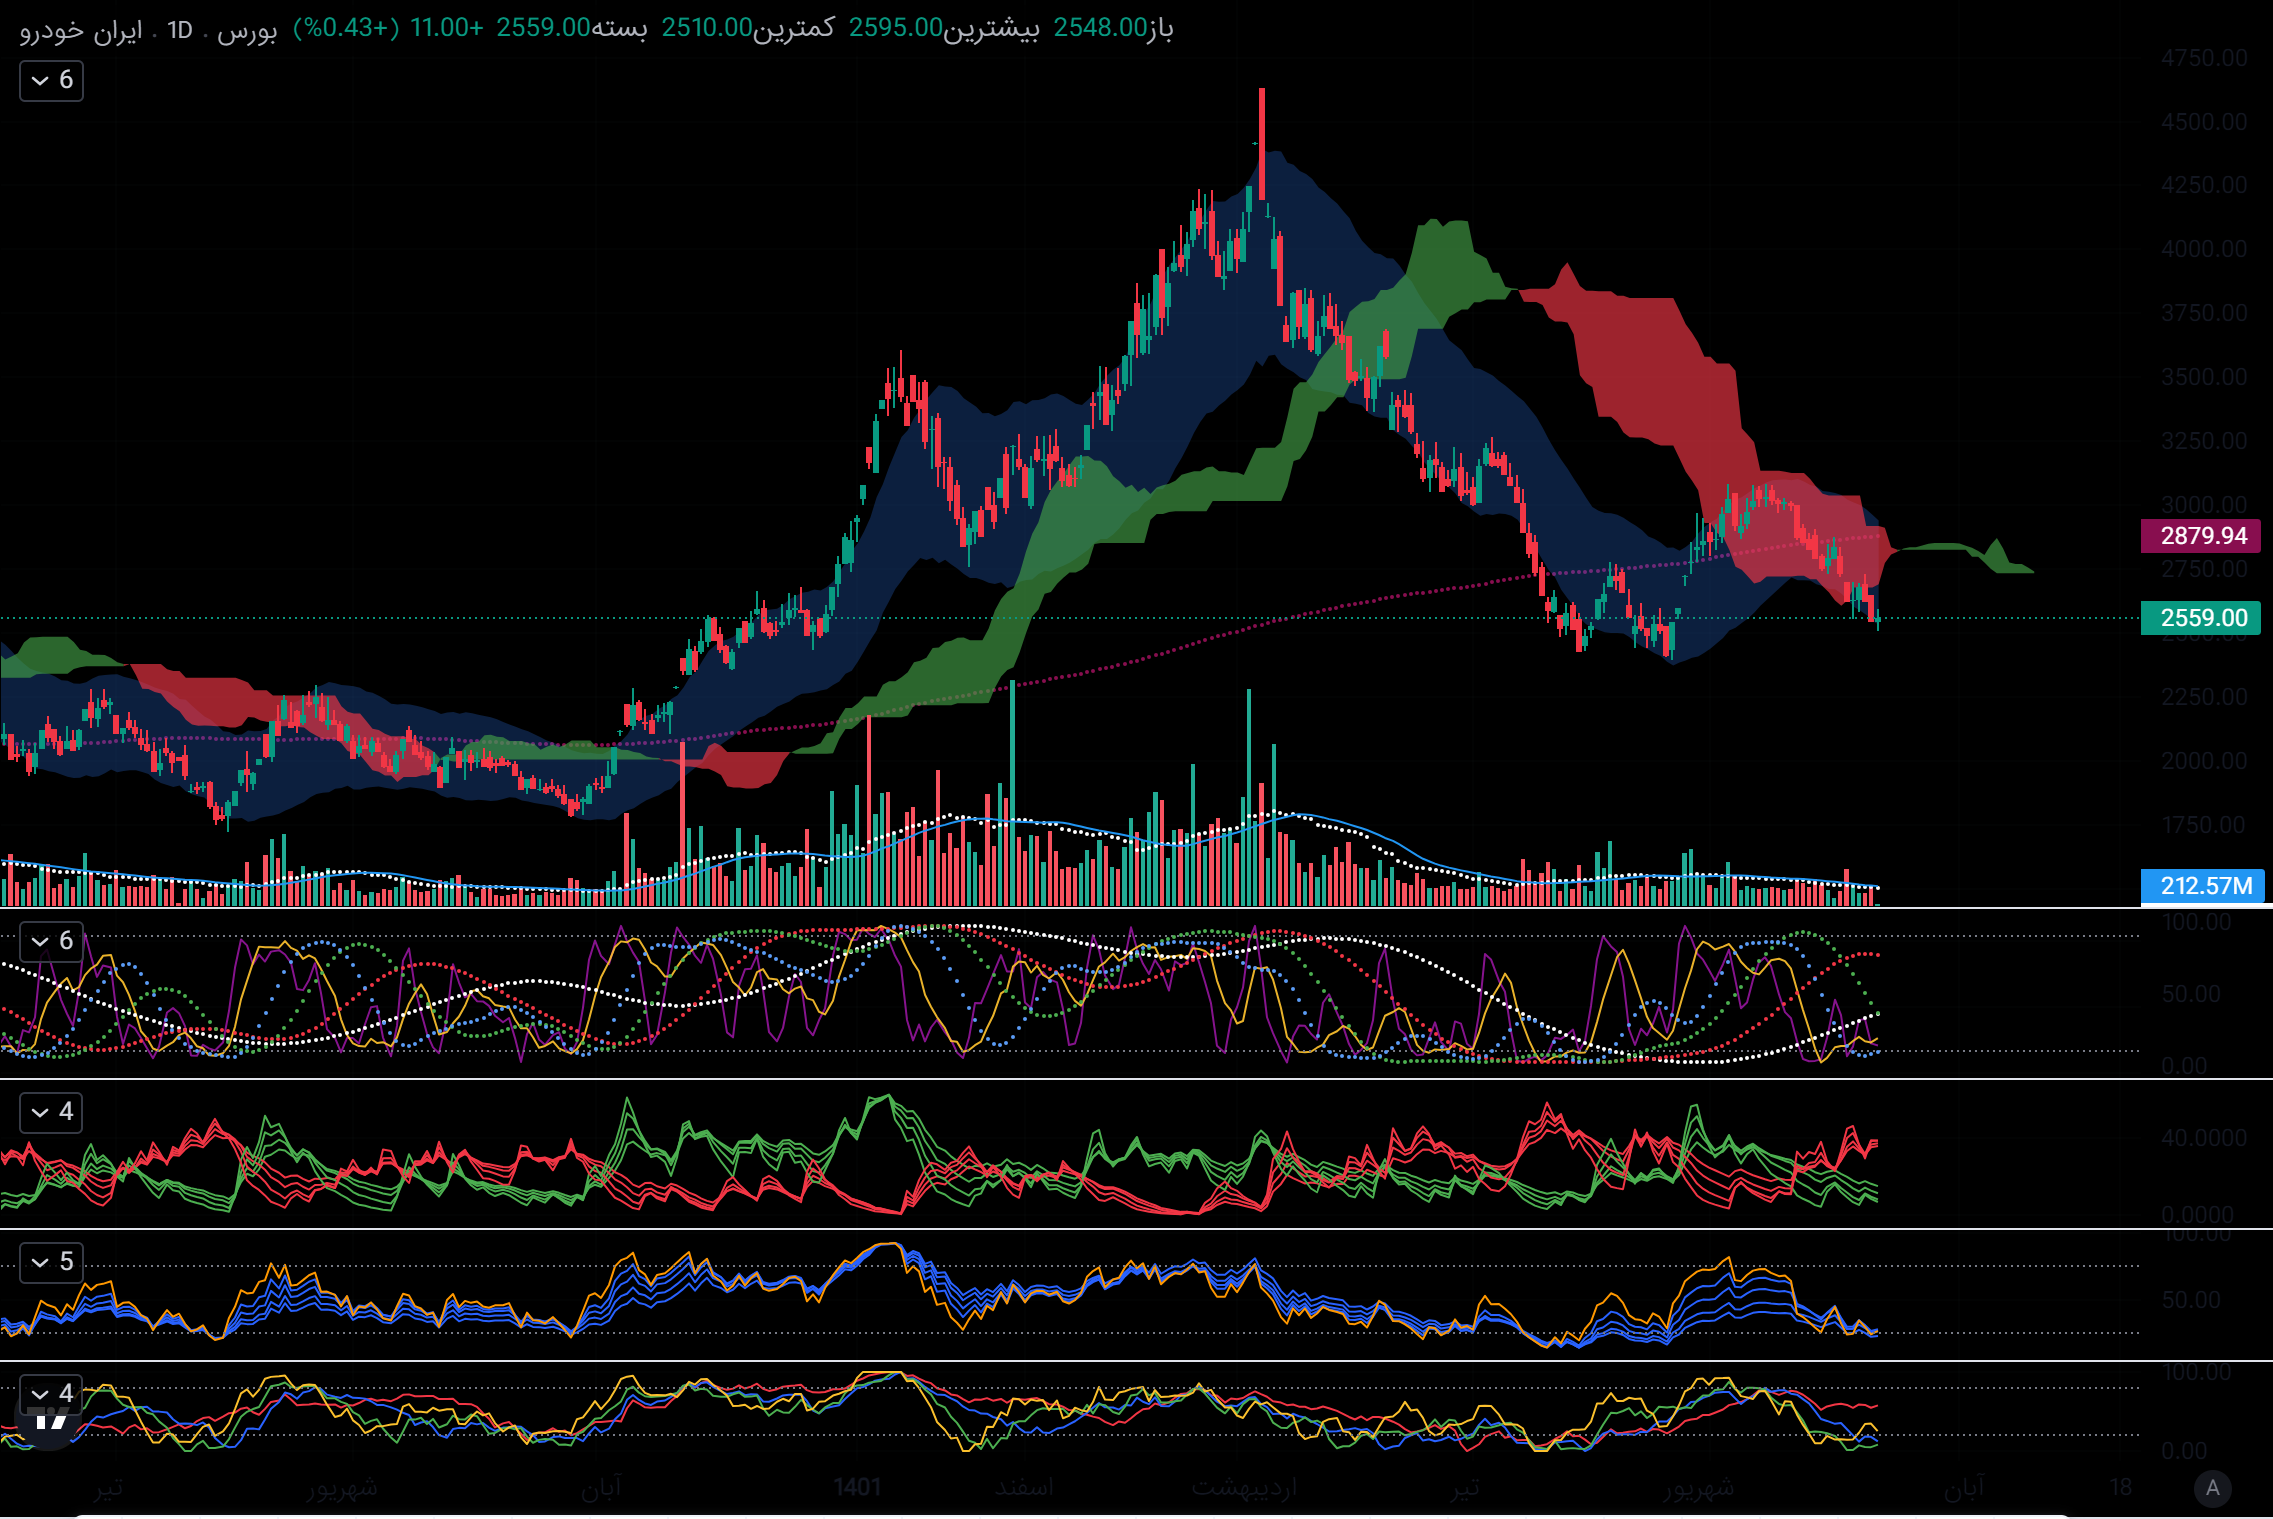The height and width of the screenshot is (1519, 2273).
Task: Select the volume label 212.57M
Action: coord(2202,886)
